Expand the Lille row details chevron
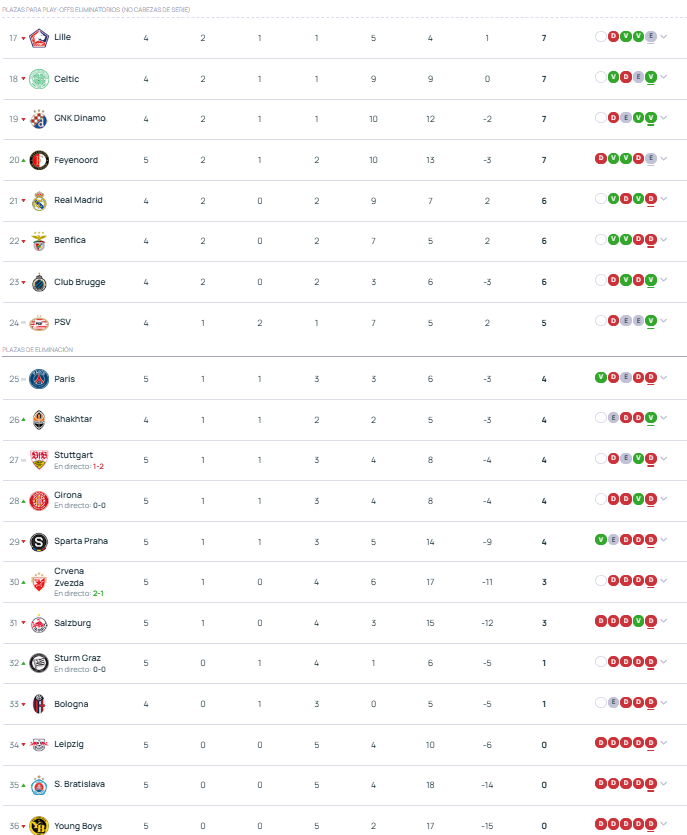 [664, 37]
